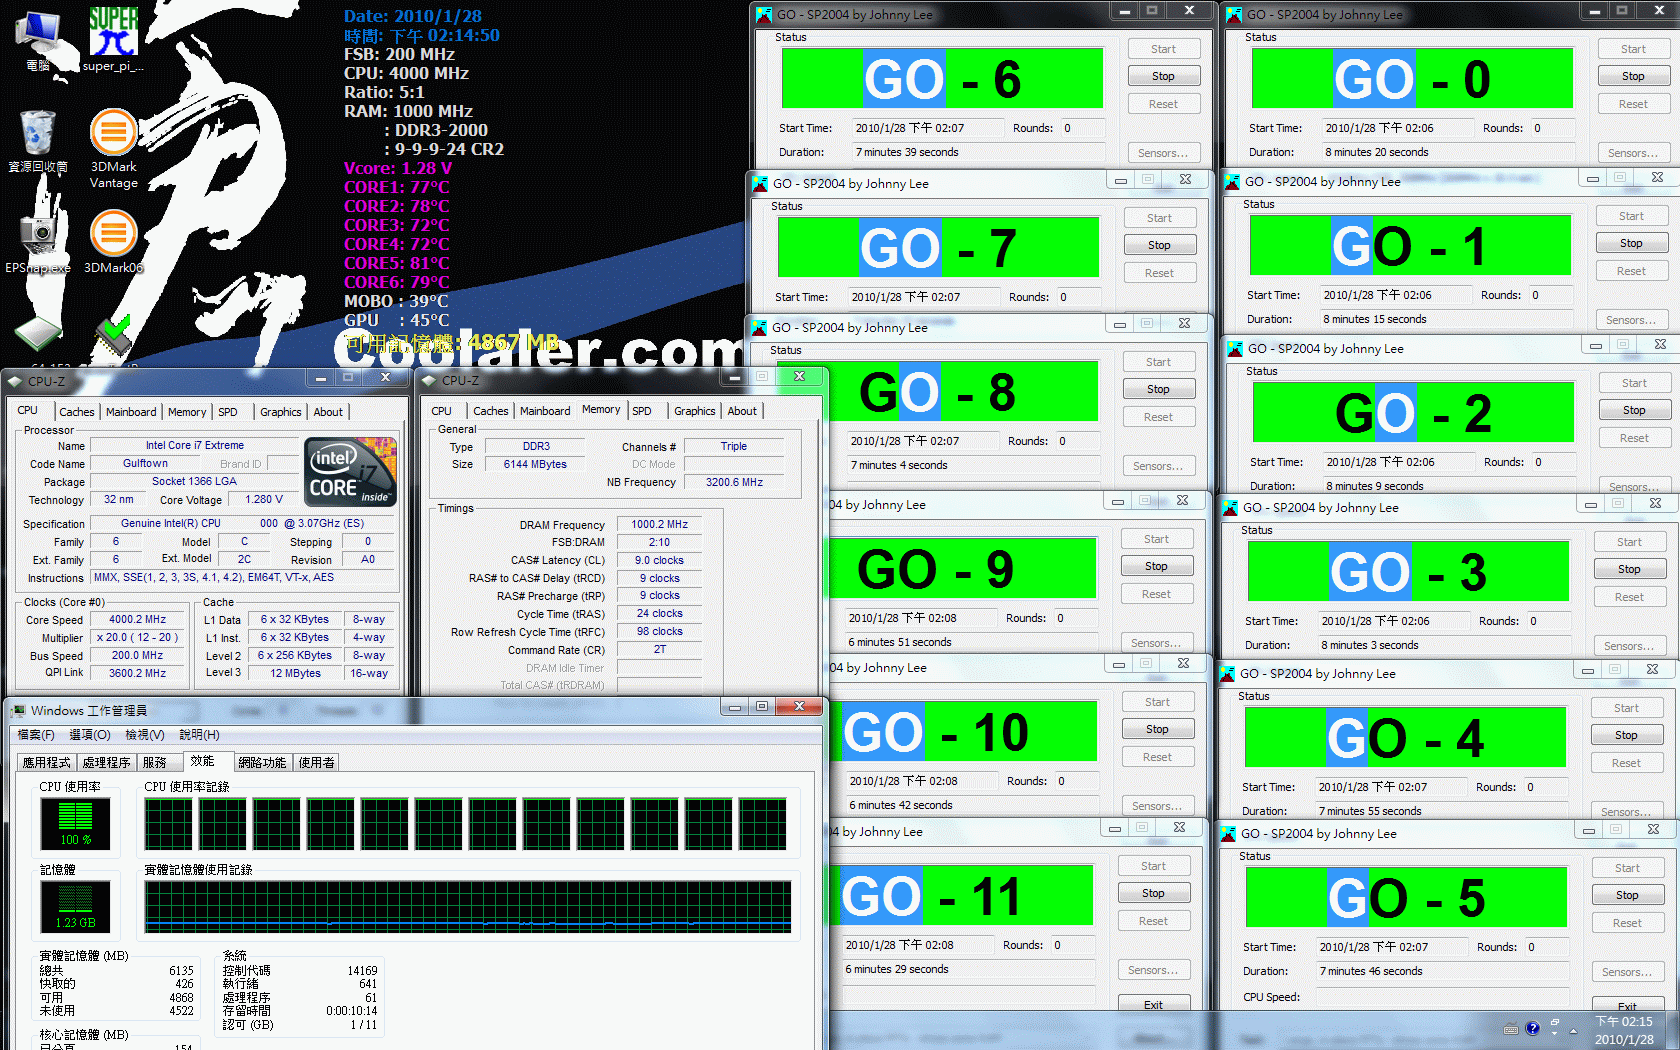Image resolution: width=1680 pixels, height=1050 pixels.
Task: Stop the GO - 4 SP2004 test
Action: click(1626, 735)
